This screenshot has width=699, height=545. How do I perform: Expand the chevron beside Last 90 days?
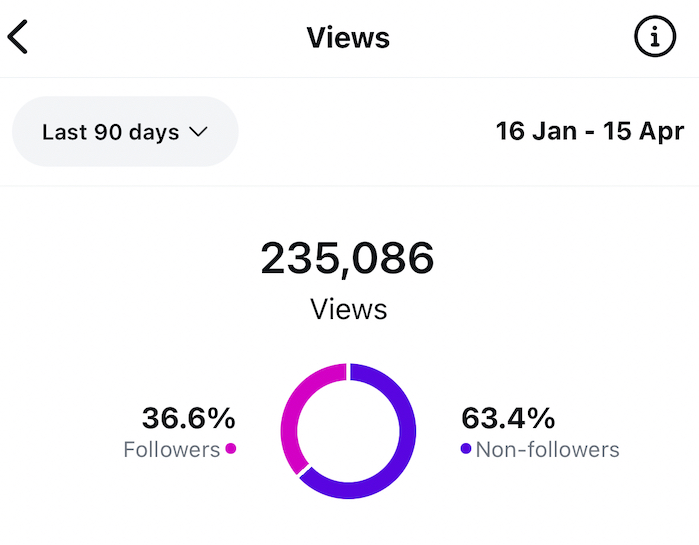(197, 132)
